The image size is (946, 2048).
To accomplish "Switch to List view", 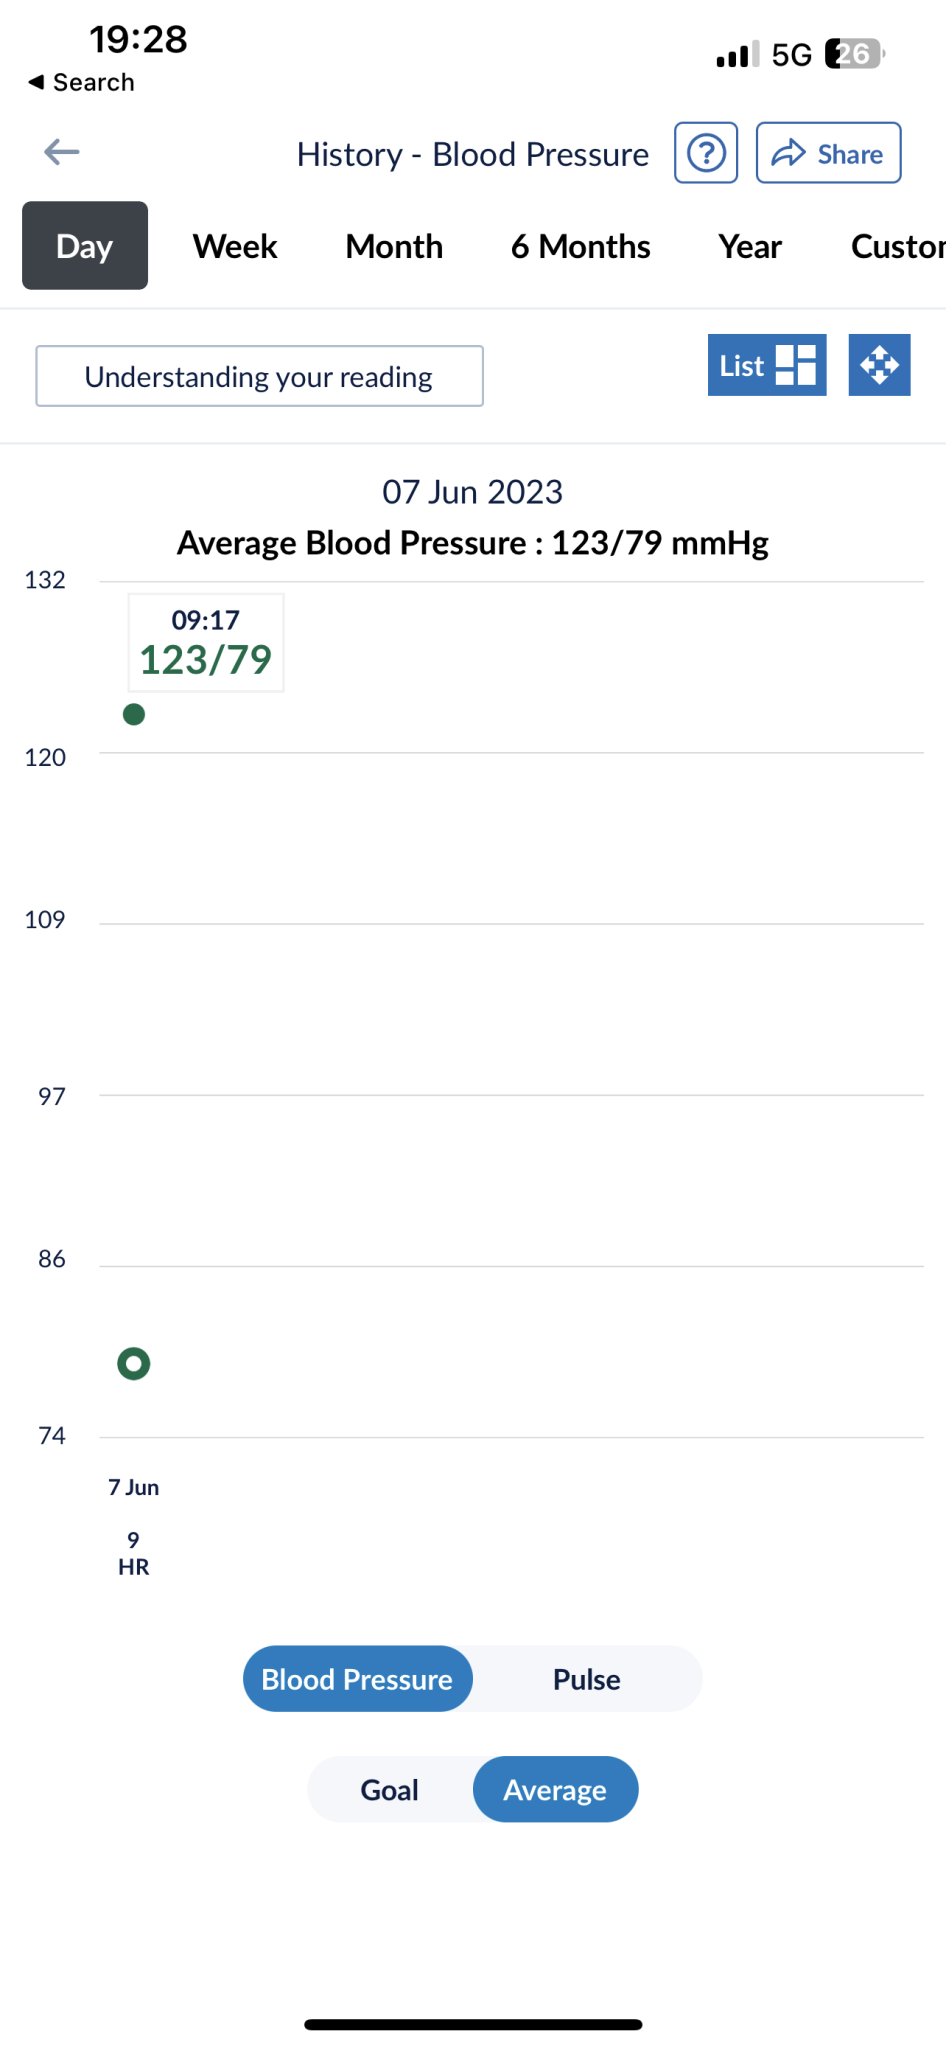I will [766, 365].
